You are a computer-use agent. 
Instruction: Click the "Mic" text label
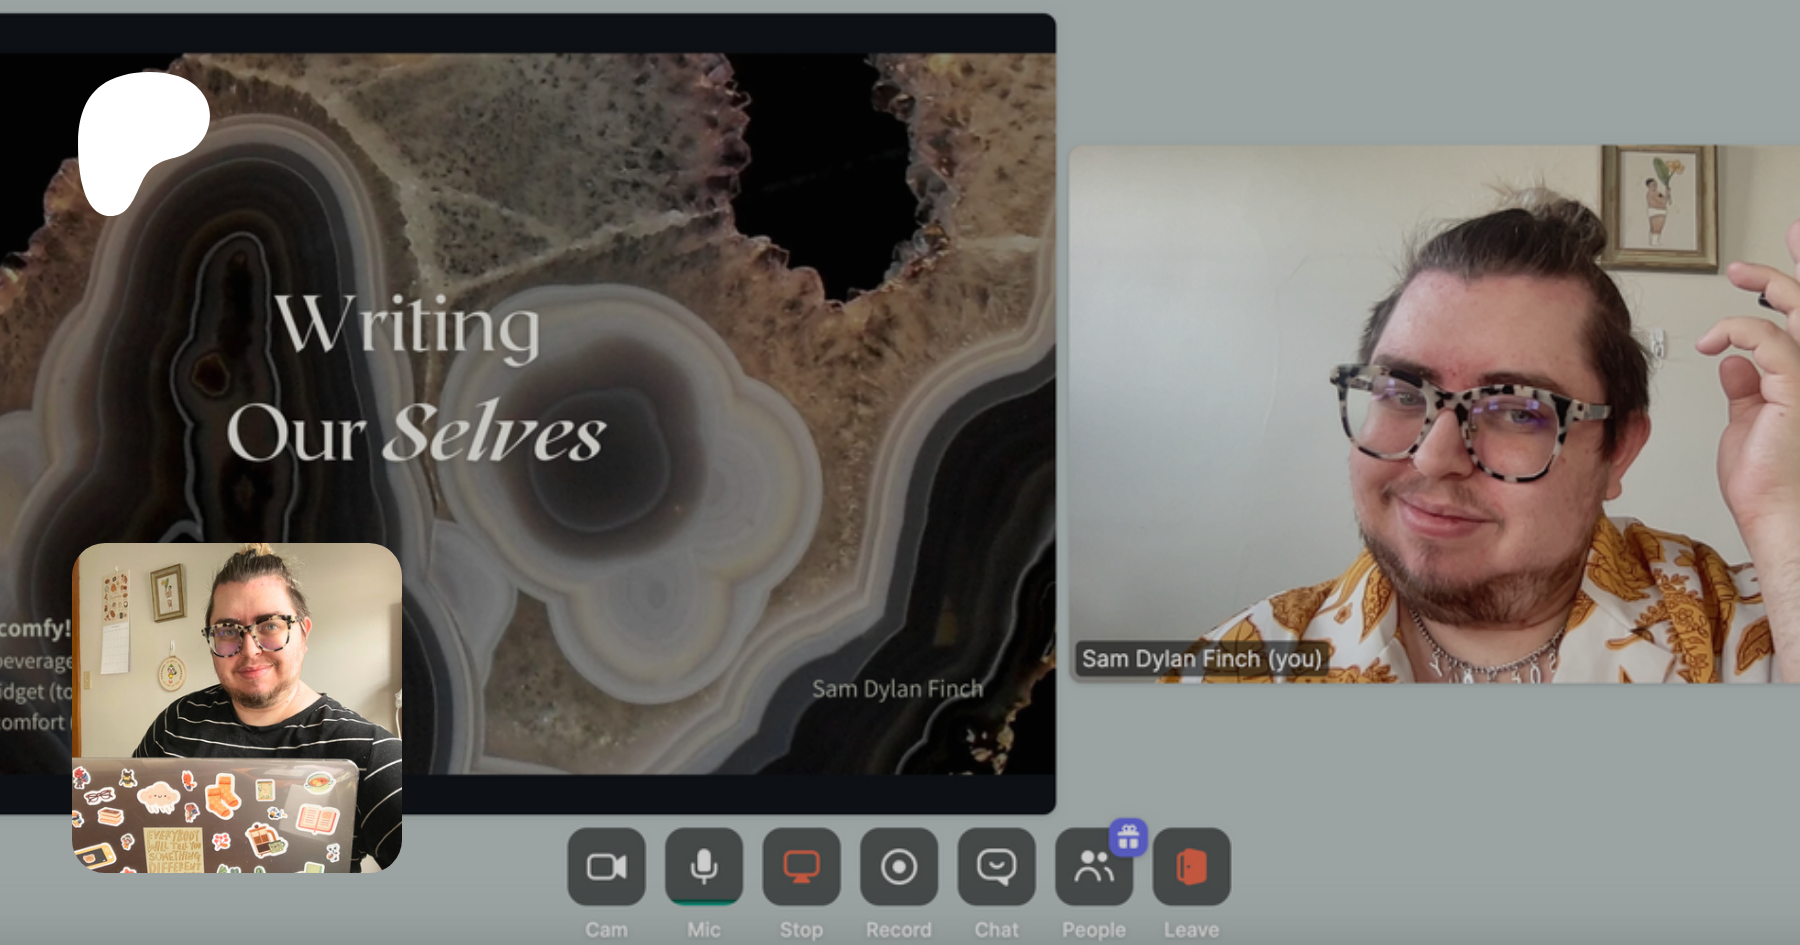click(x=704, y=930)
